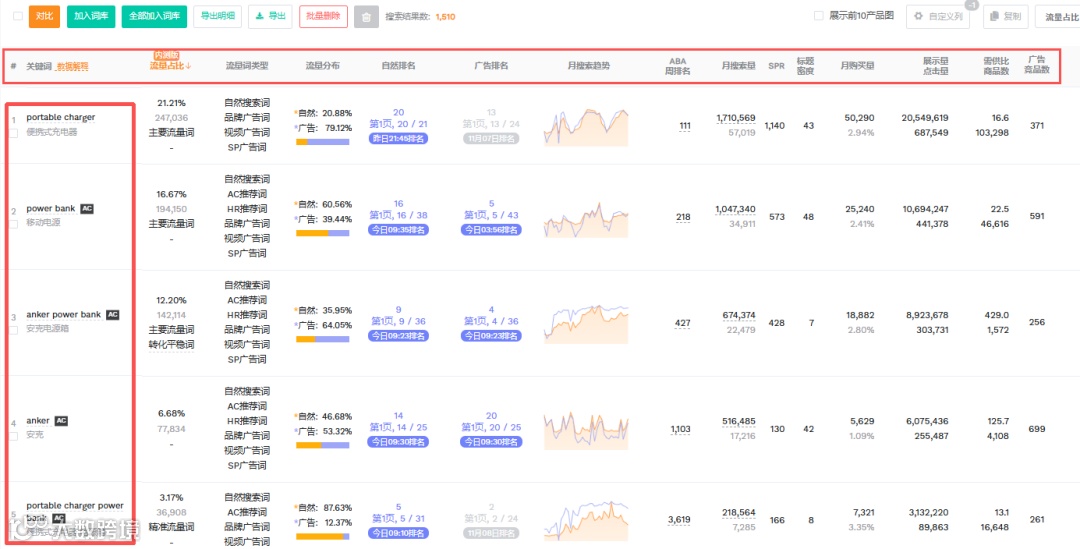Click the 广告竞品数 column header
Viewport: 1080px width, 549px height.
1037,64
